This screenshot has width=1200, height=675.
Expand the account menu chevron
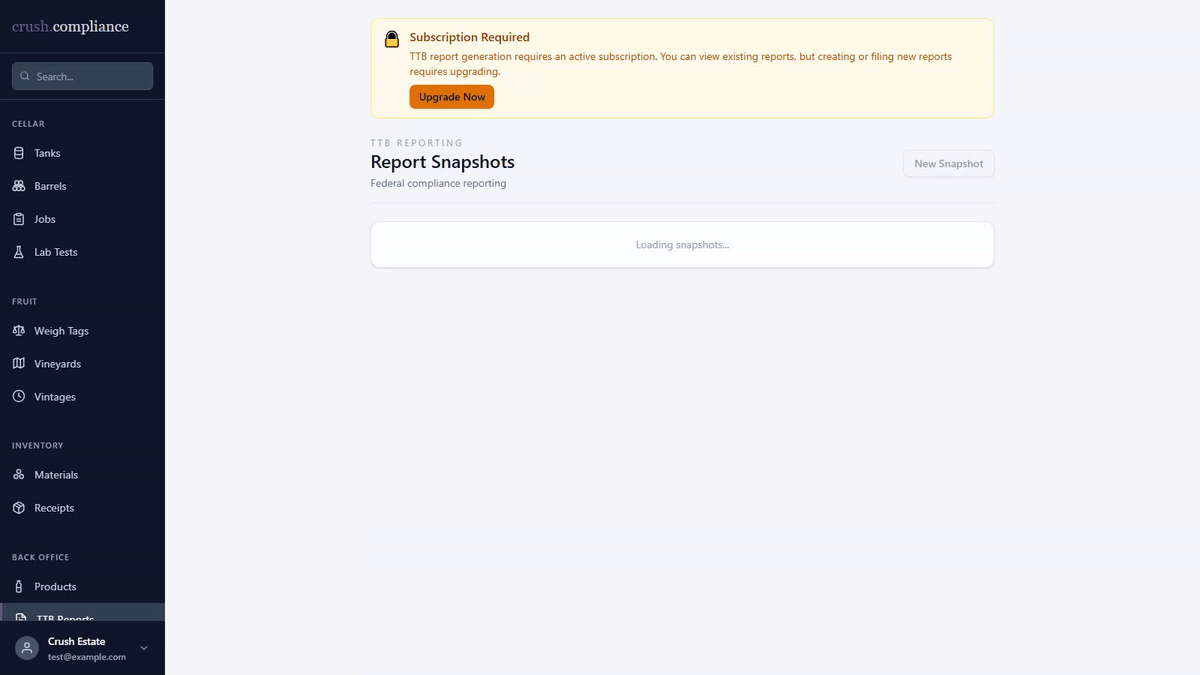[x=144, y=648]
